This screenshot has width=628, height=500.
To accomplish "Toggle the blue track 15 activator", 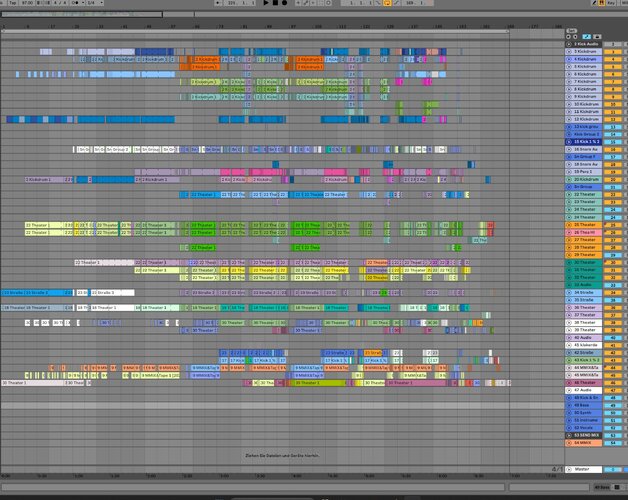I will (612, 142).
